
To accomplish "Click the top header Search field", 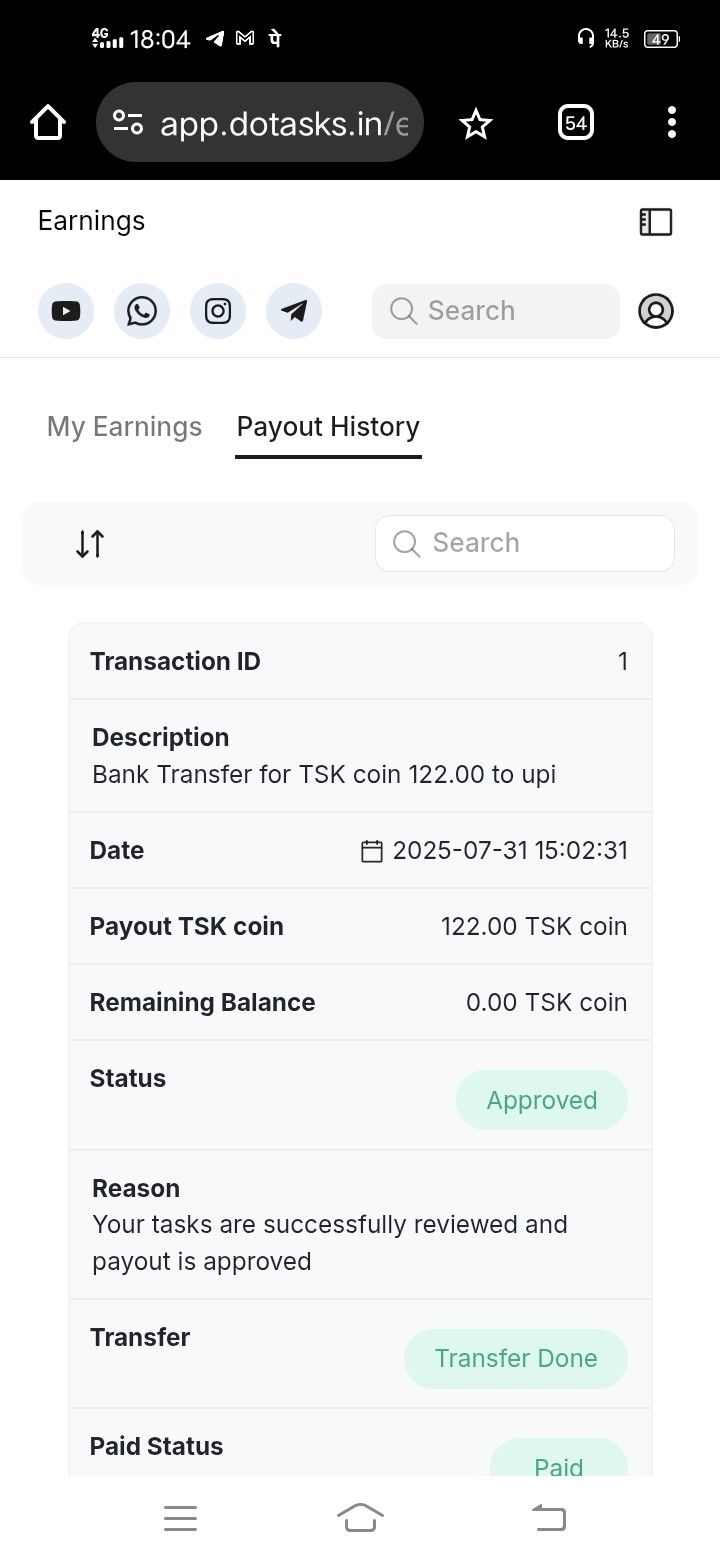I will click(x=496, y=311).
